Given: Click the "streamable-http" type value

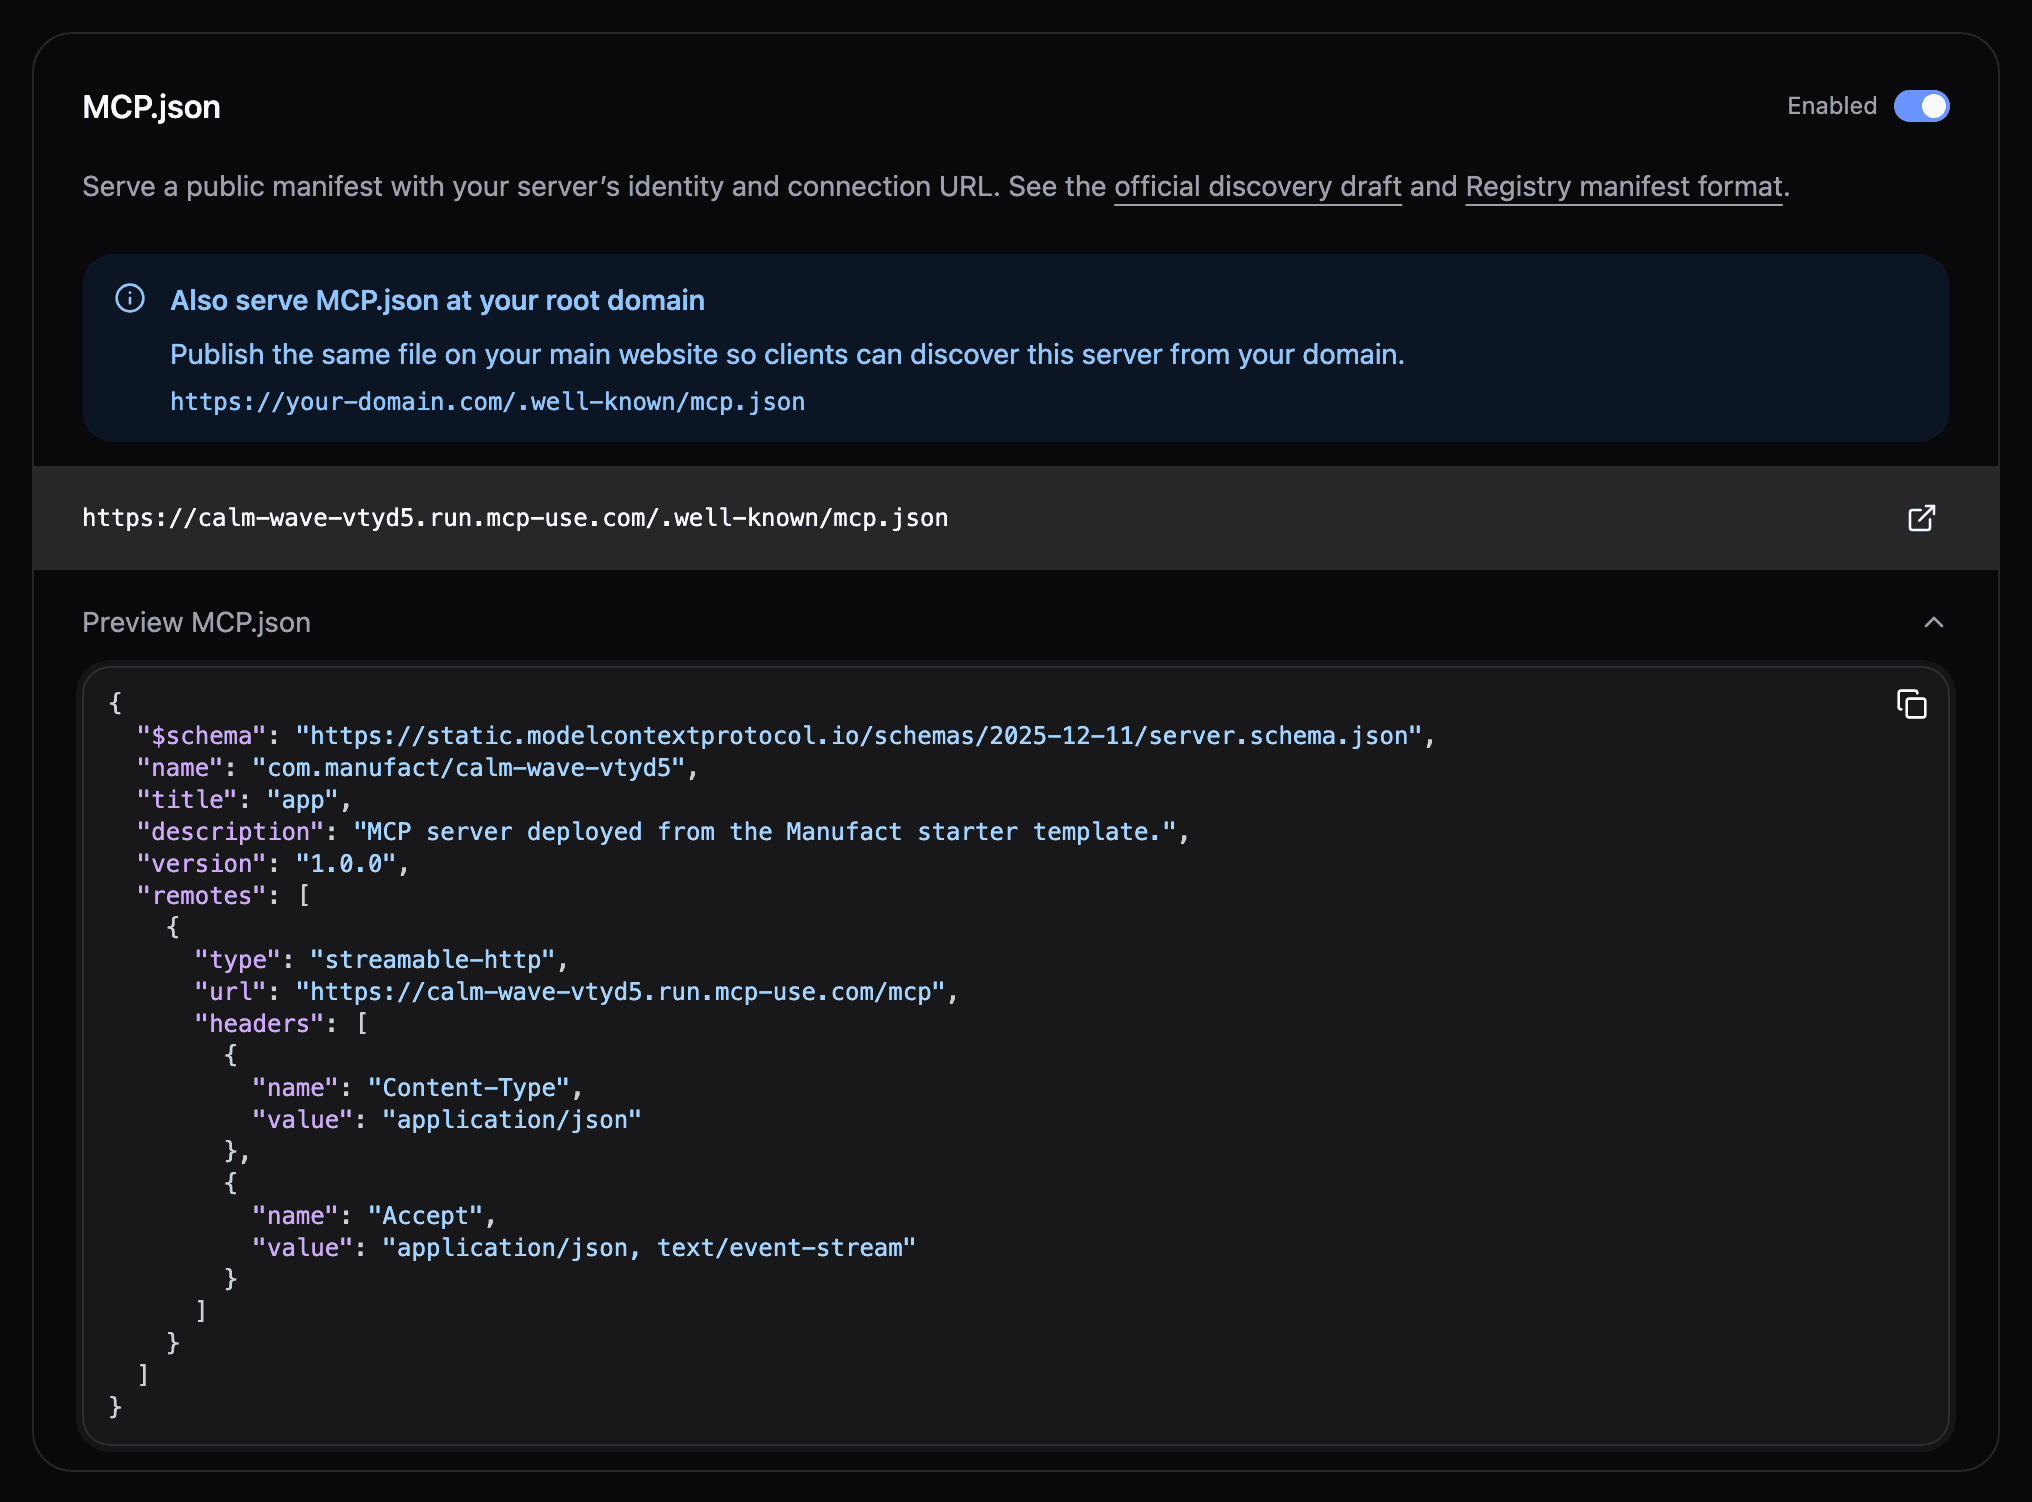Looking at the screenshot, I should tap(433, 960).
